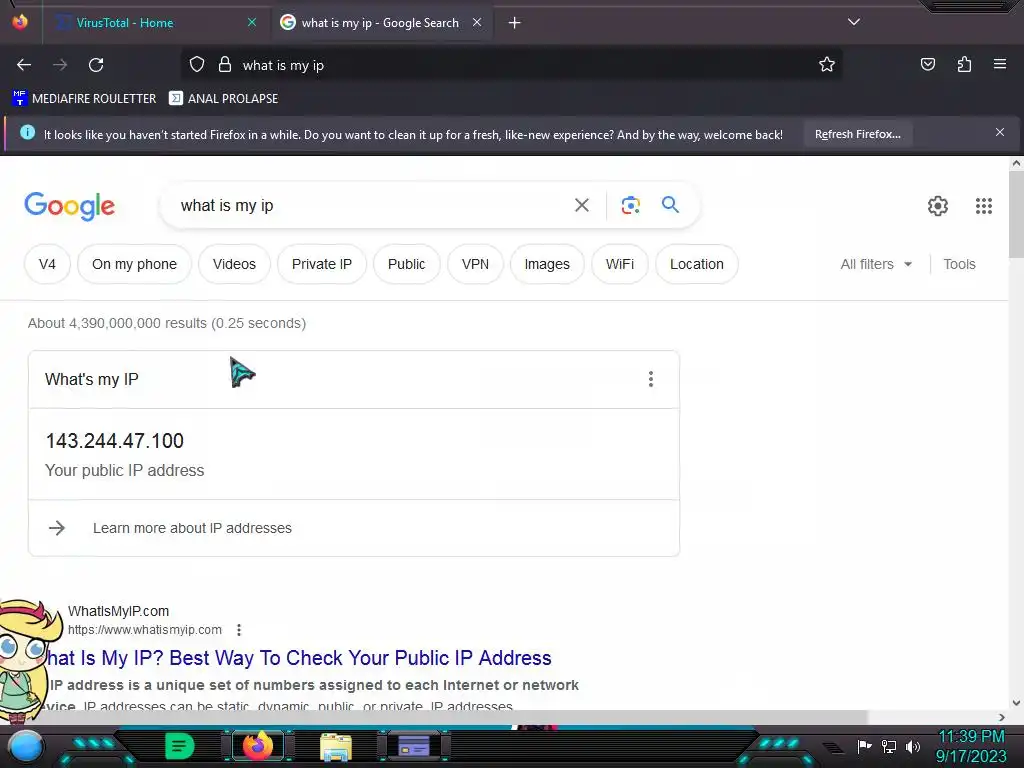Bookmark this page with the star icon

click(x=827, y=65)
